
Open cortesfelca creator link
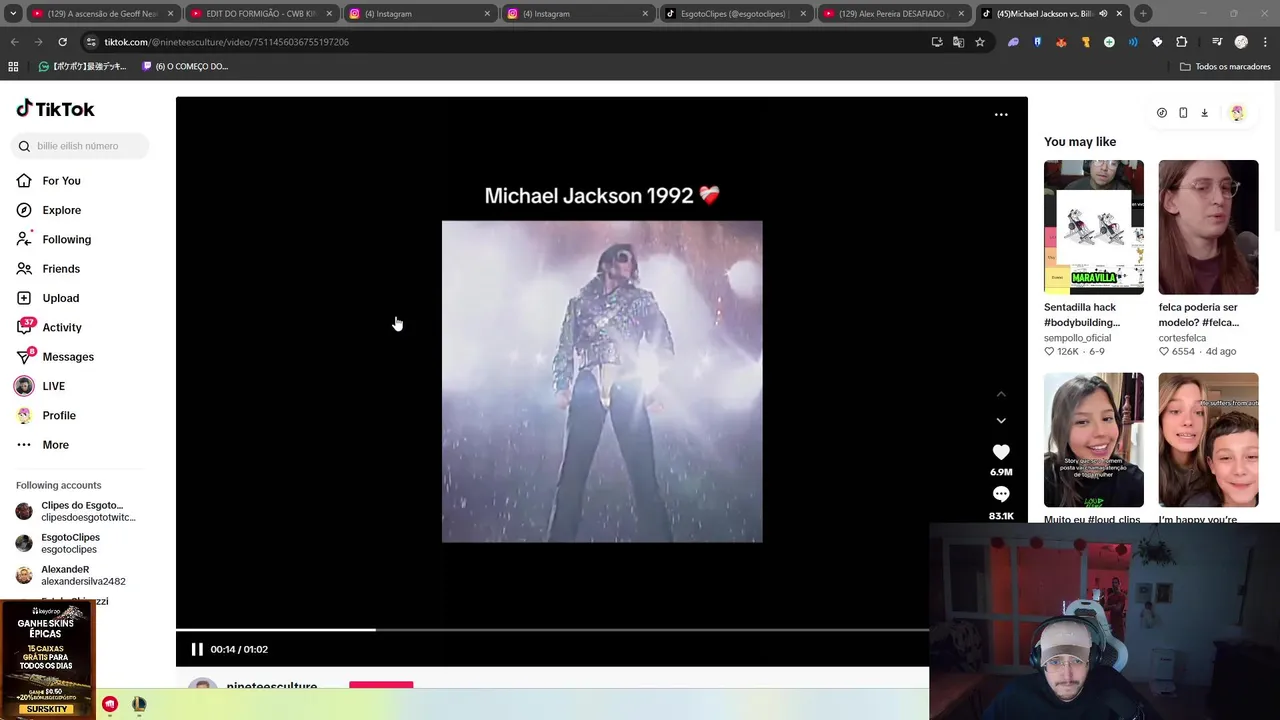pyautogui.click(x=1182, y=338)
